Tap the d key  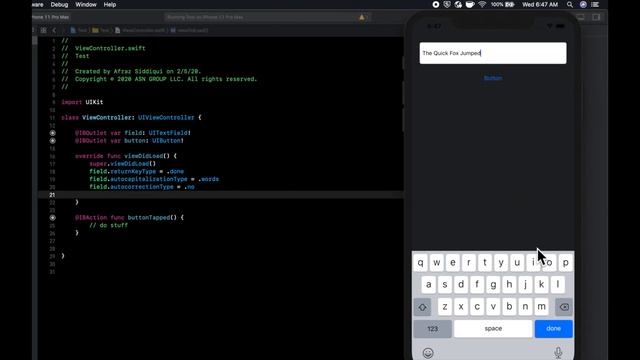tap(461, 285)
